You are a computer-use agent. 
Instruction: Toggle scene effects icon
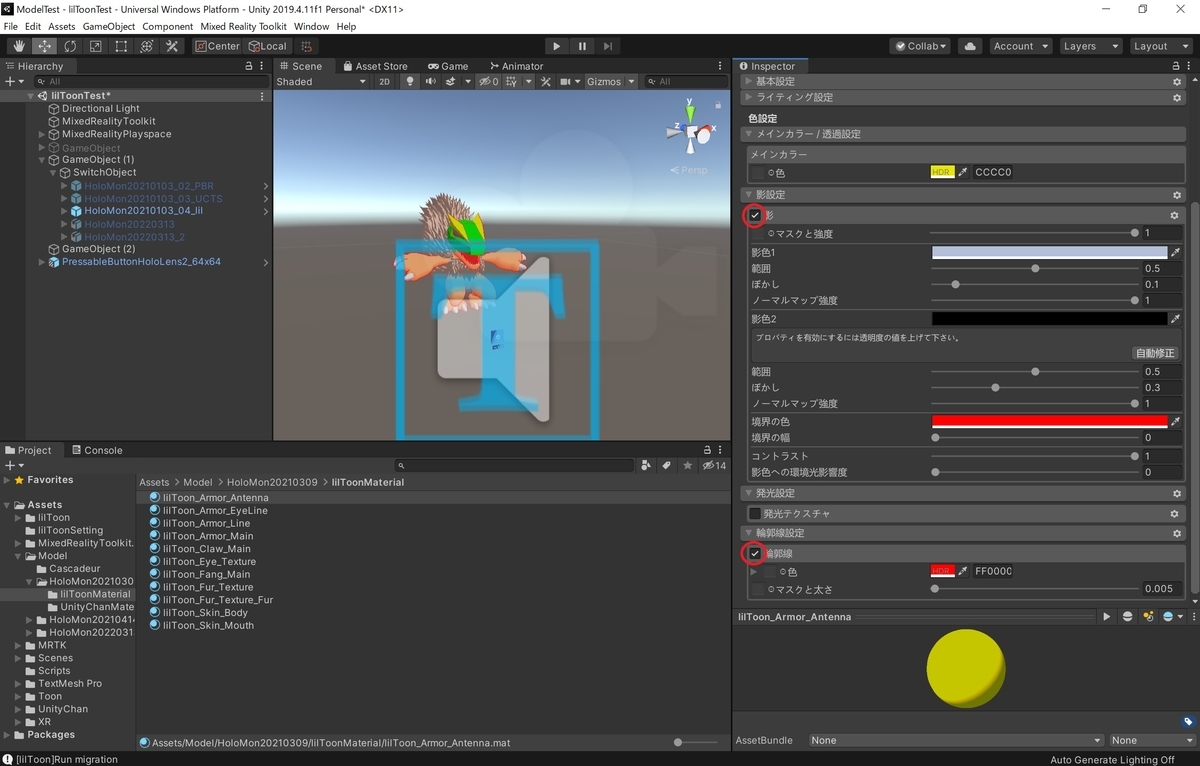click(x=451, y=82)
